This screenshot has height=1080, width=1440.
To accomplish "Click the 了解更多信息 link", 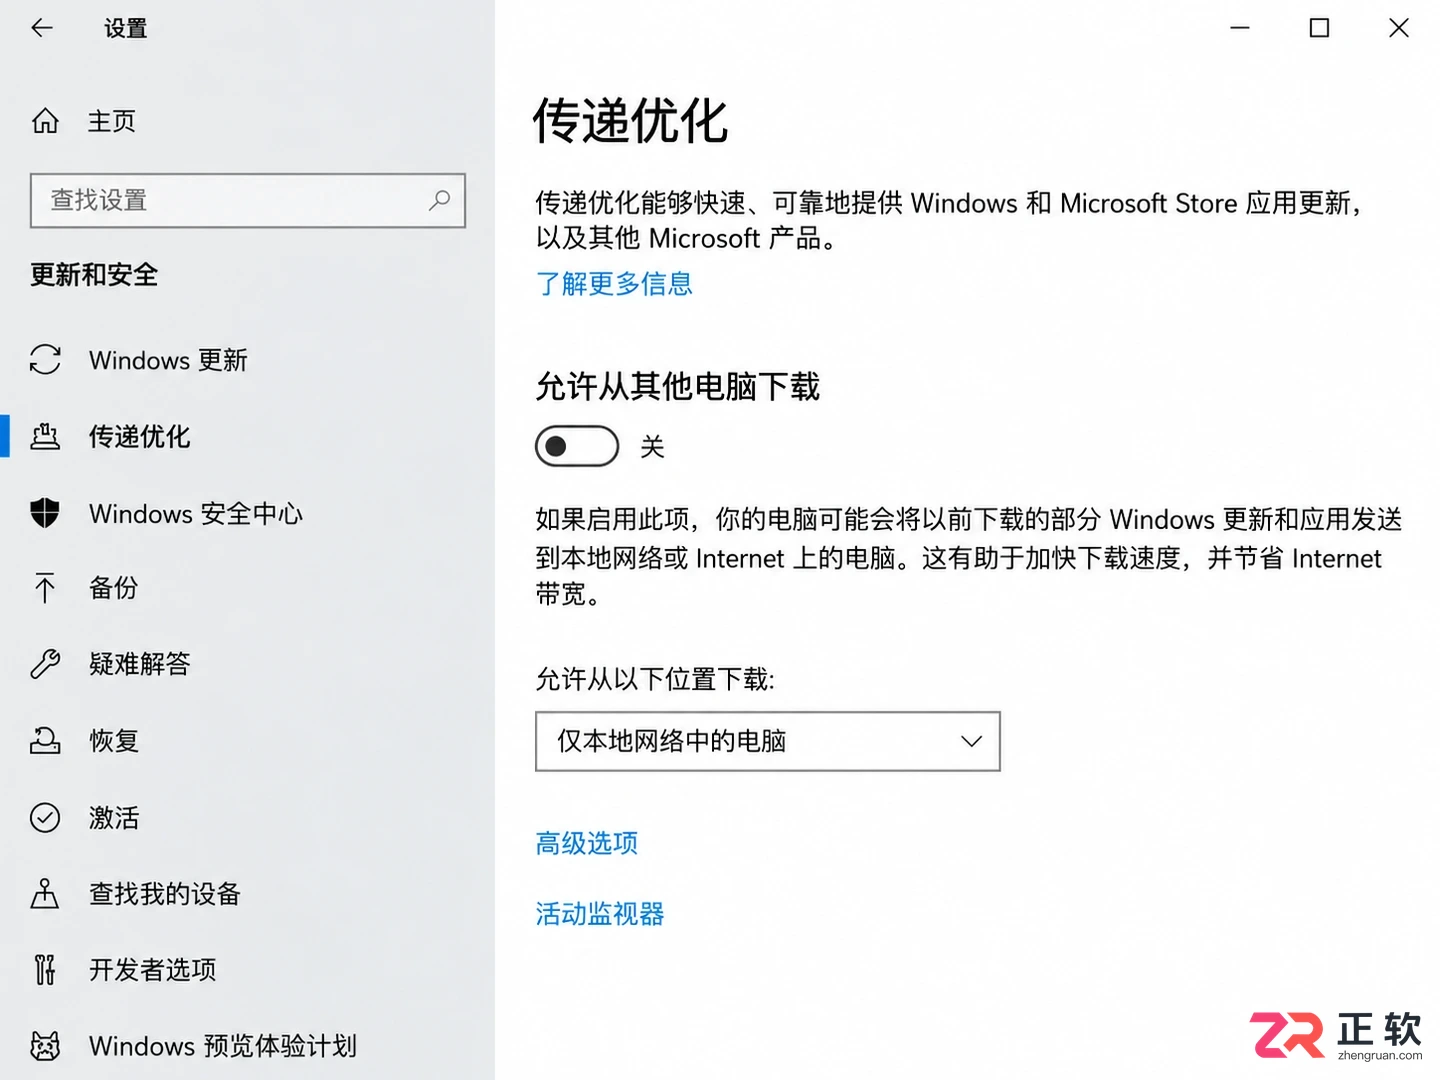I will tap(614, 284).
